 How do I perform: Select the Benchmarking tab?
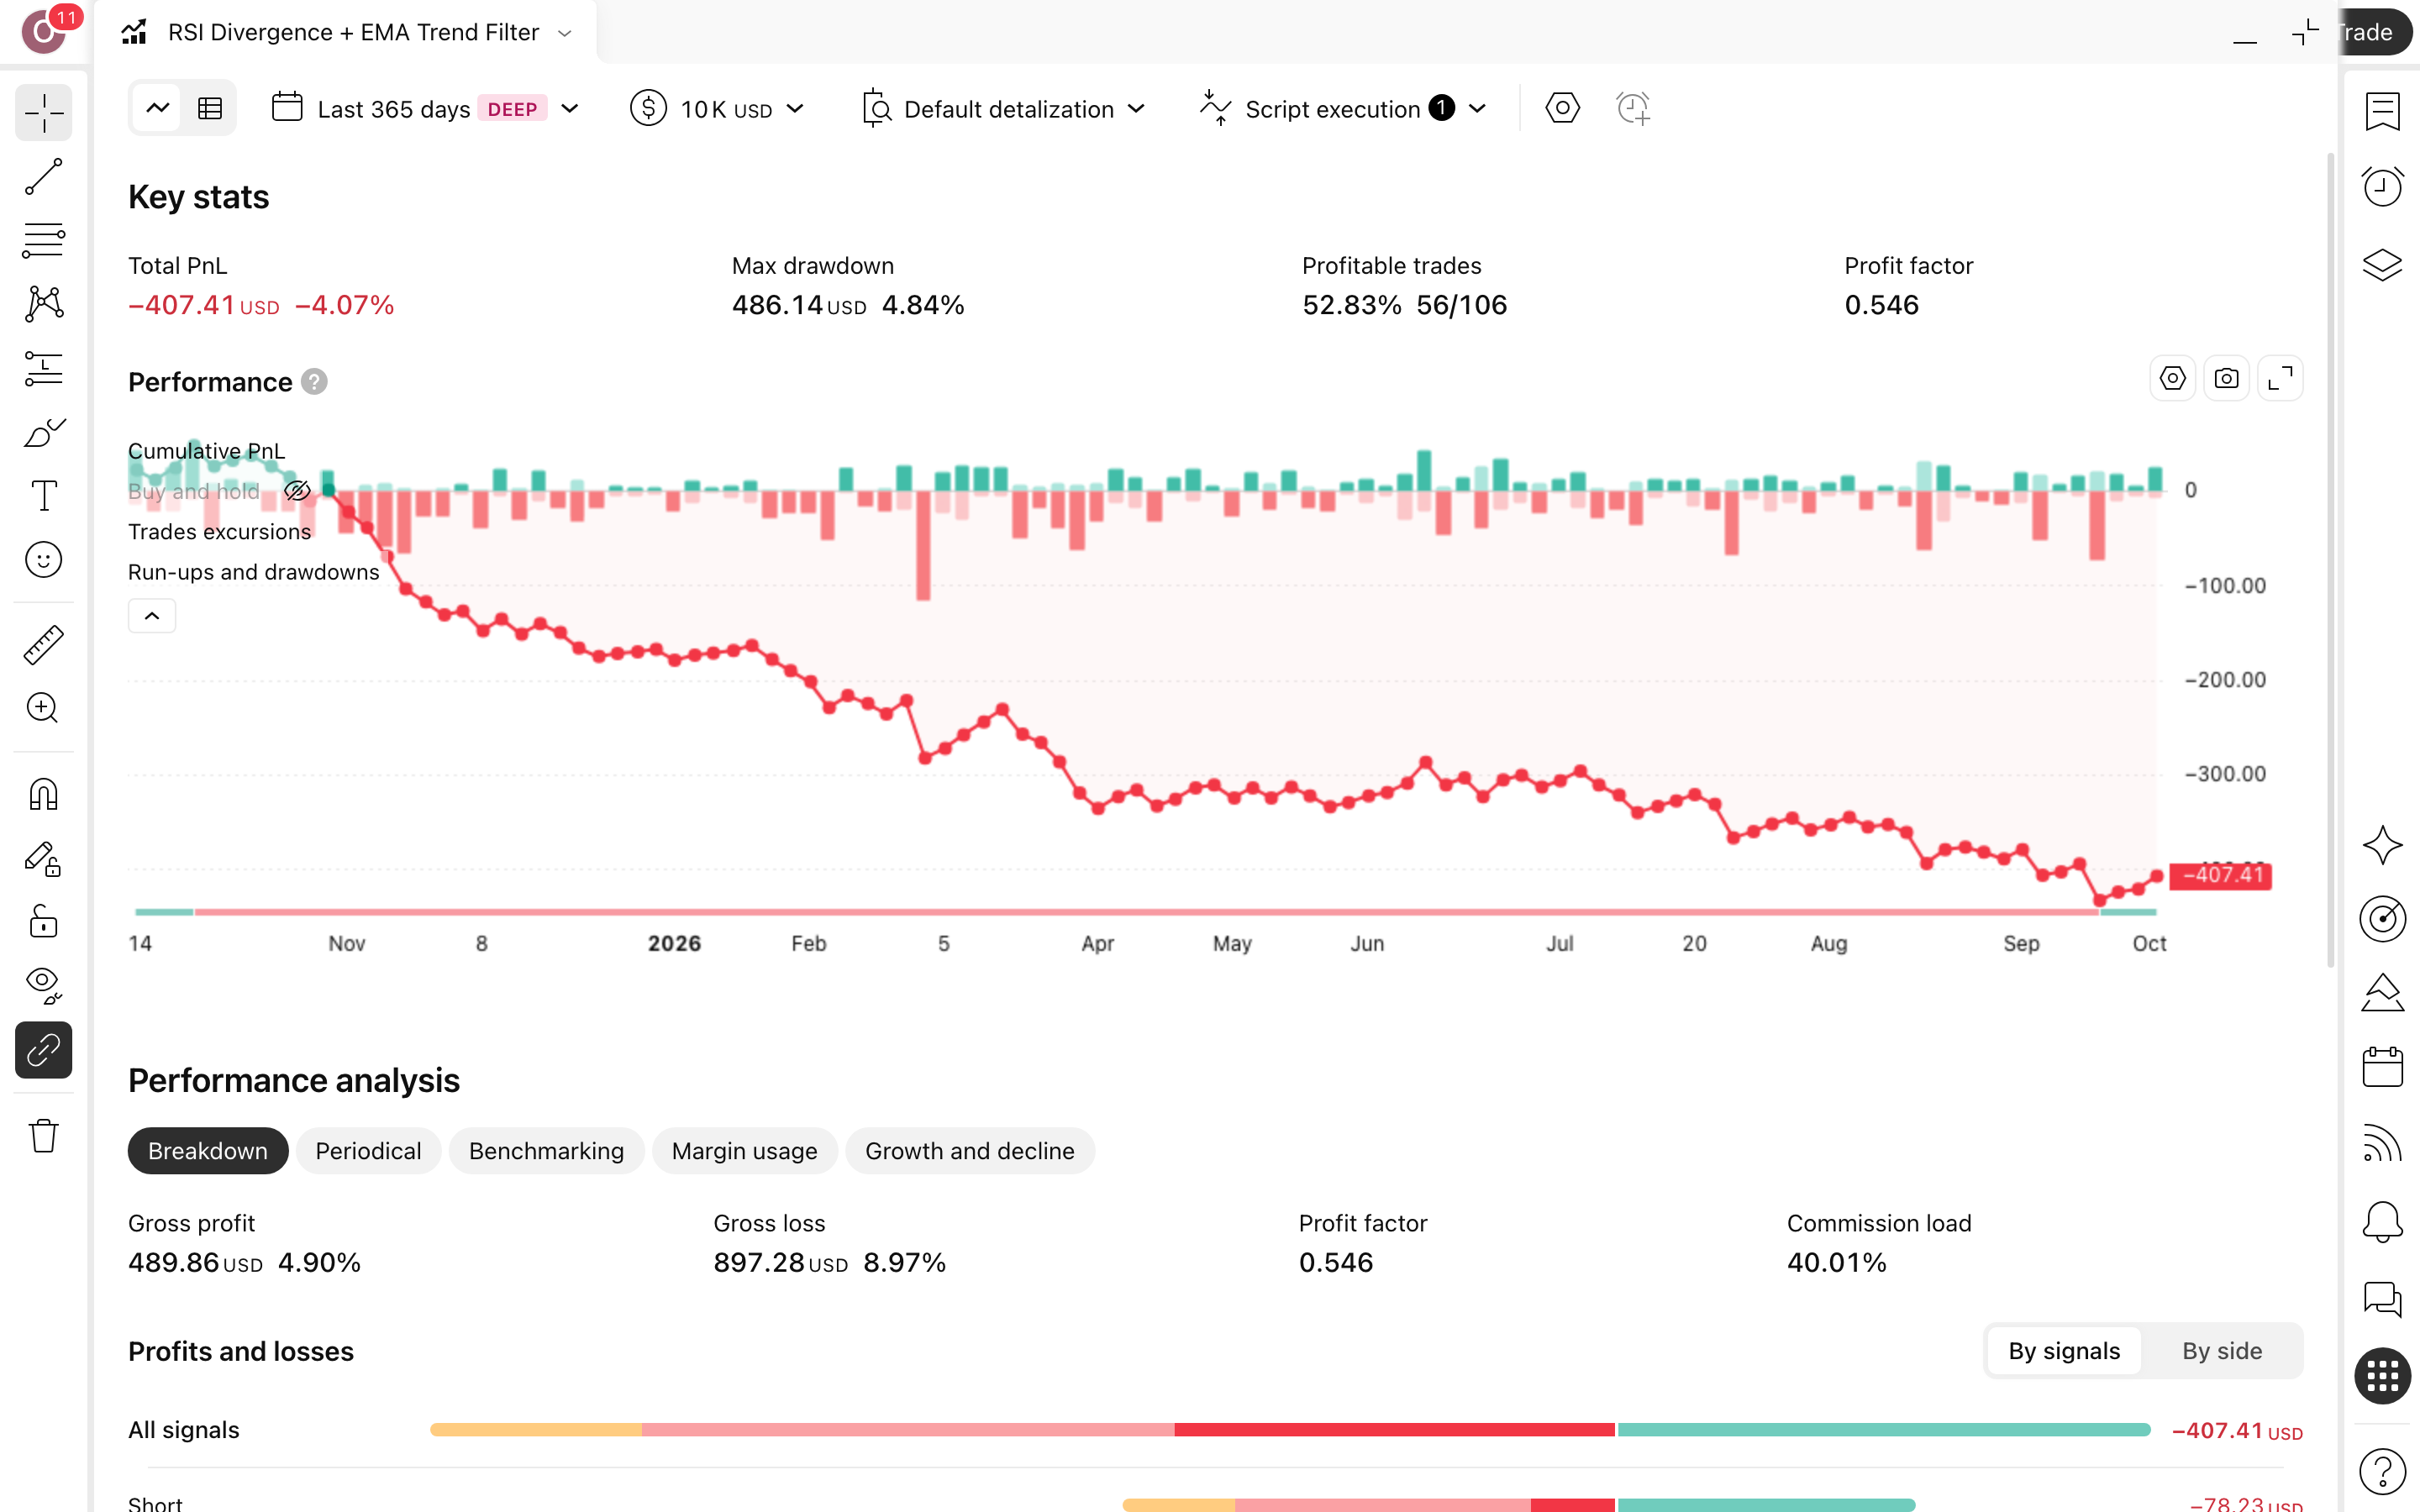(x=546, y=1151)
